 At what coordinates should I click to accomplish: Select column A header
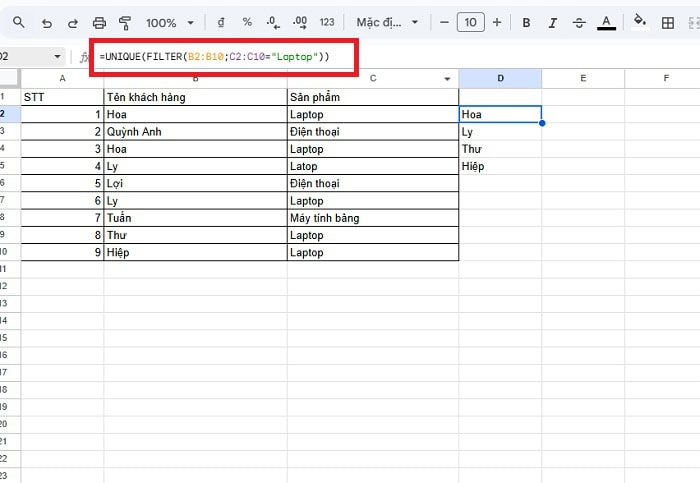point(62,79)
